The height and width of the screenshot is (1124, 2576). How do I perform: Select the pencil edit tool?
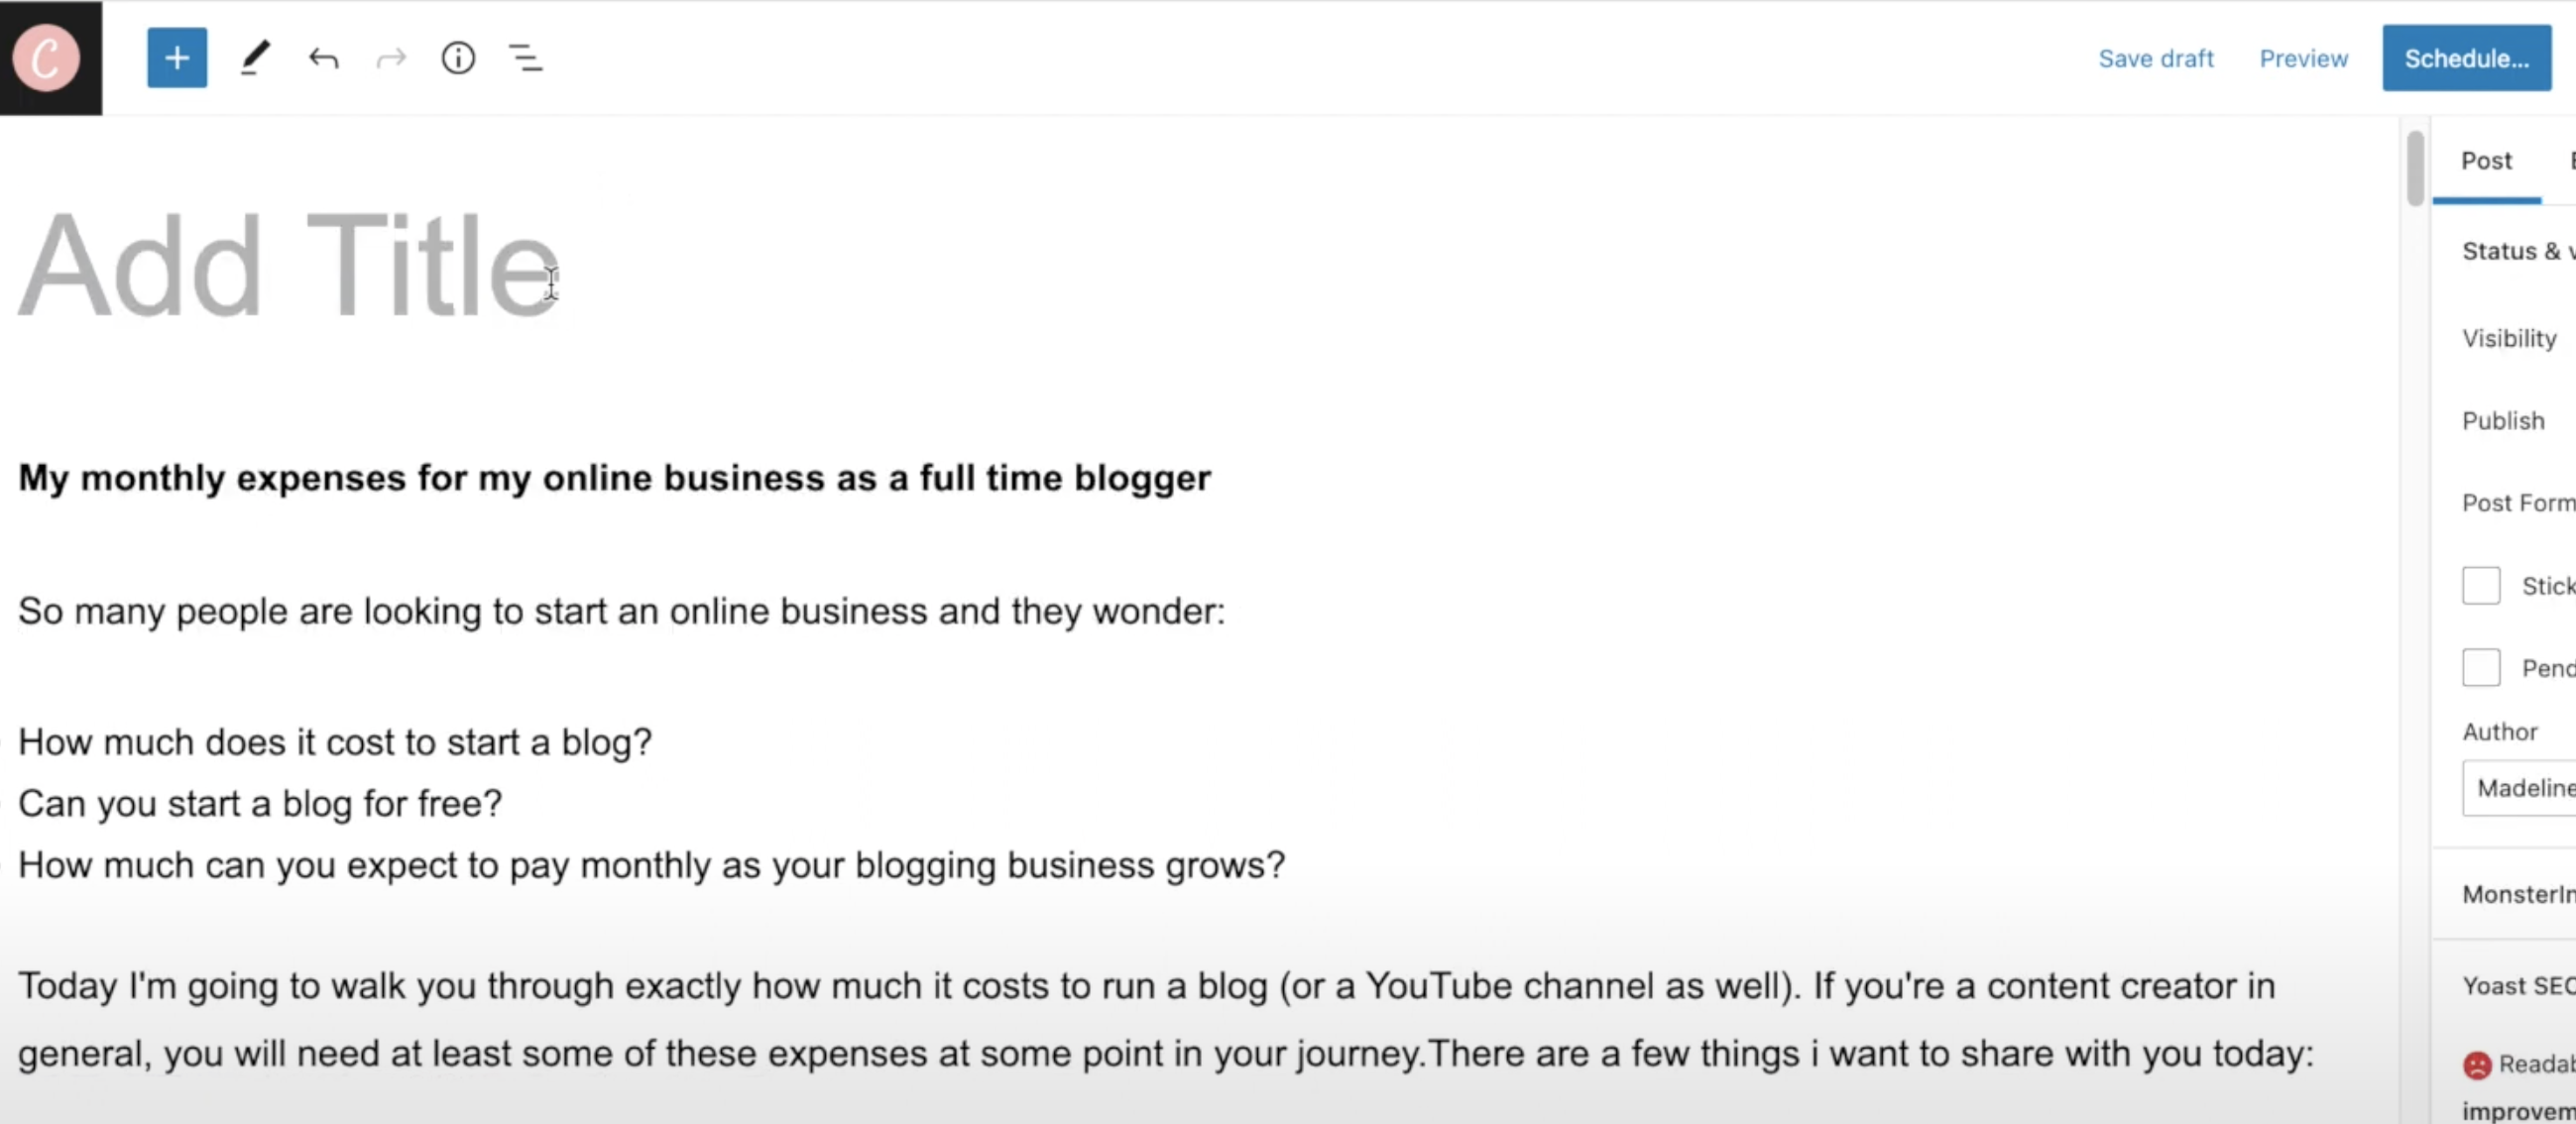click(x=255, y=58)
